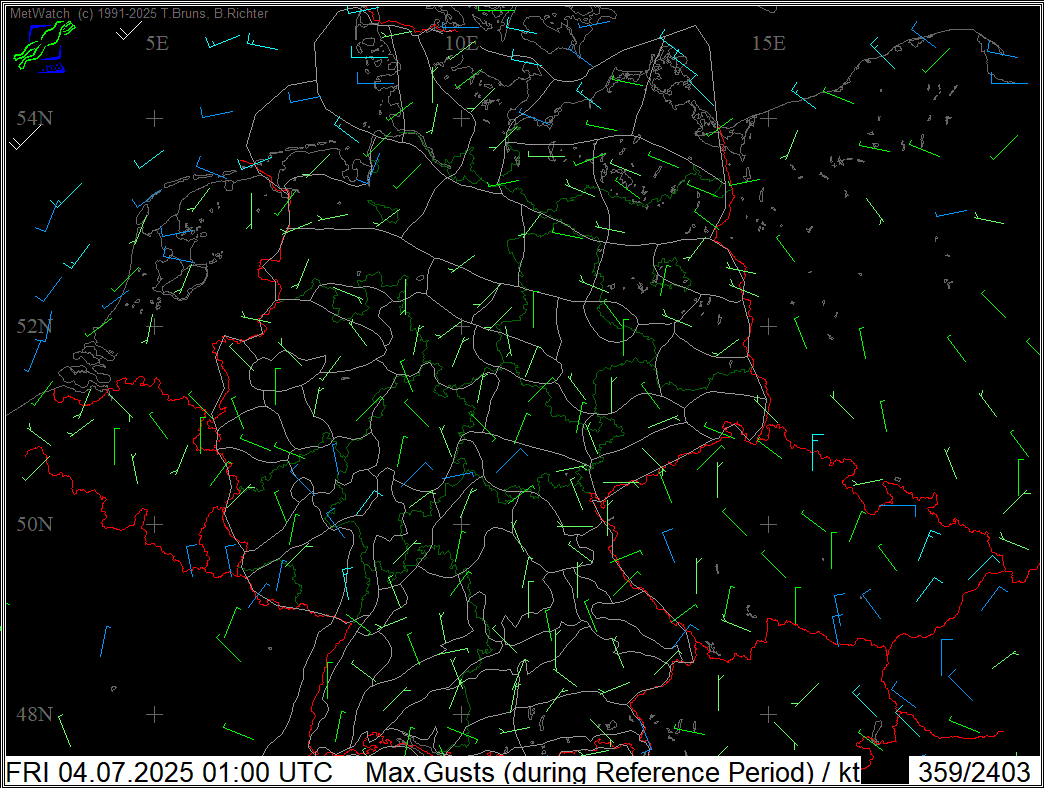Viewport: 1044px width, 788px height.
Task: Click the 10E longitude label
Action: pyautogui.click(x=461, y=43)
